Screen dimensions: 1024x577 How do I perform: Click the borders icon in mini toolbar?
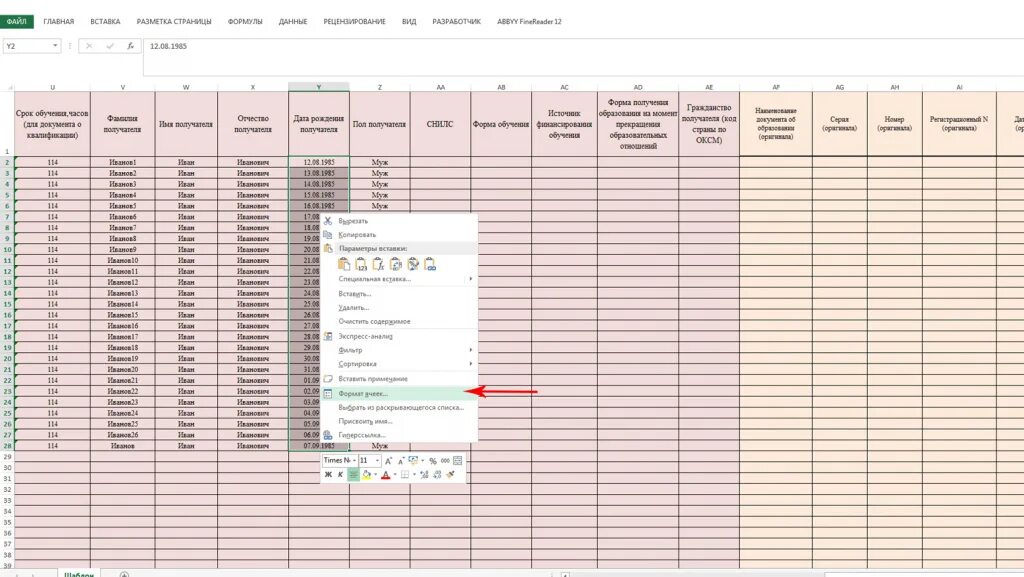coord(405,475)
